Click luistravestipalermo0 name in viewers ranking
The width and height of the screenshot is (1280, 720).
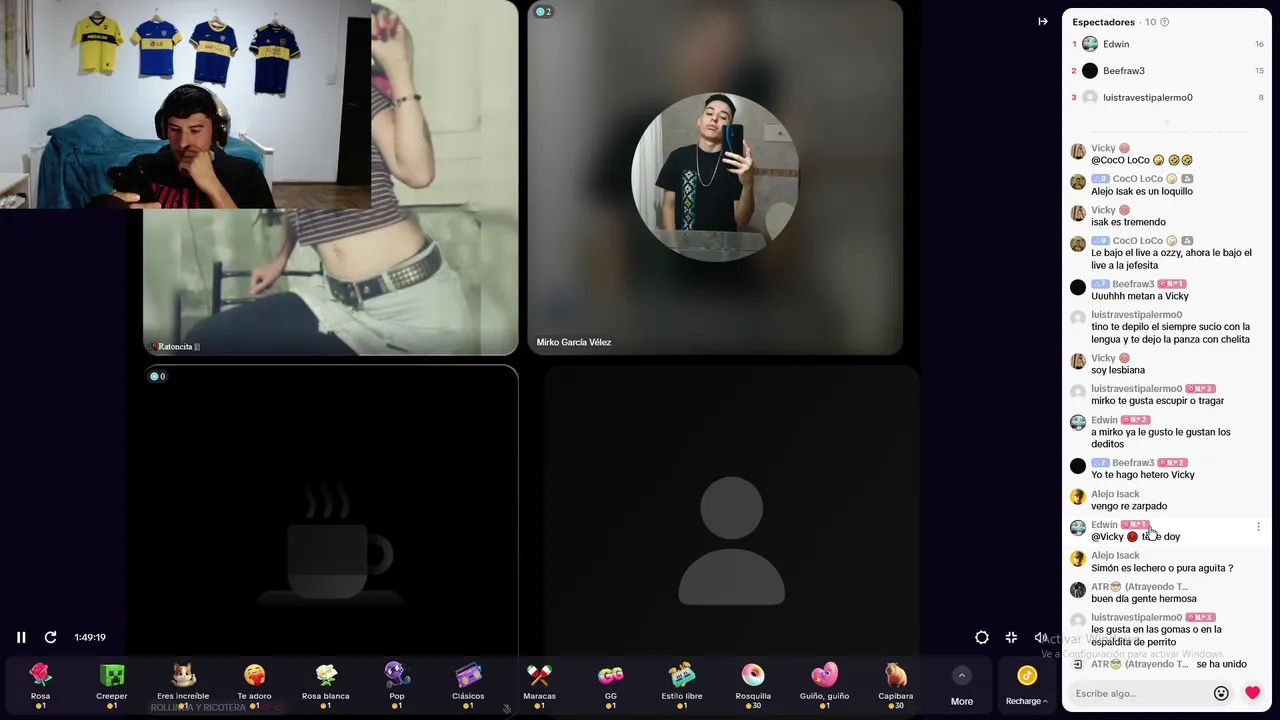click(1148, 97)
